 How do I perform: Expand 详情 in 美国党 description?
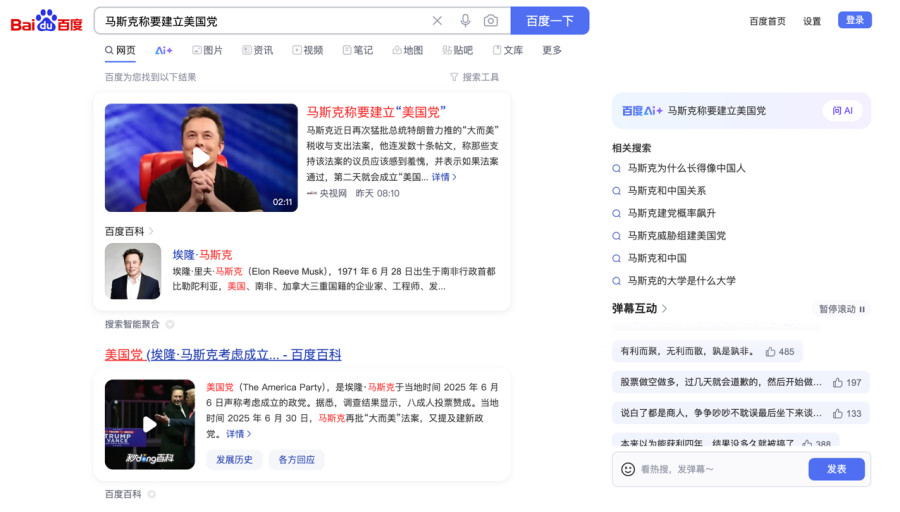coord(239,434)
